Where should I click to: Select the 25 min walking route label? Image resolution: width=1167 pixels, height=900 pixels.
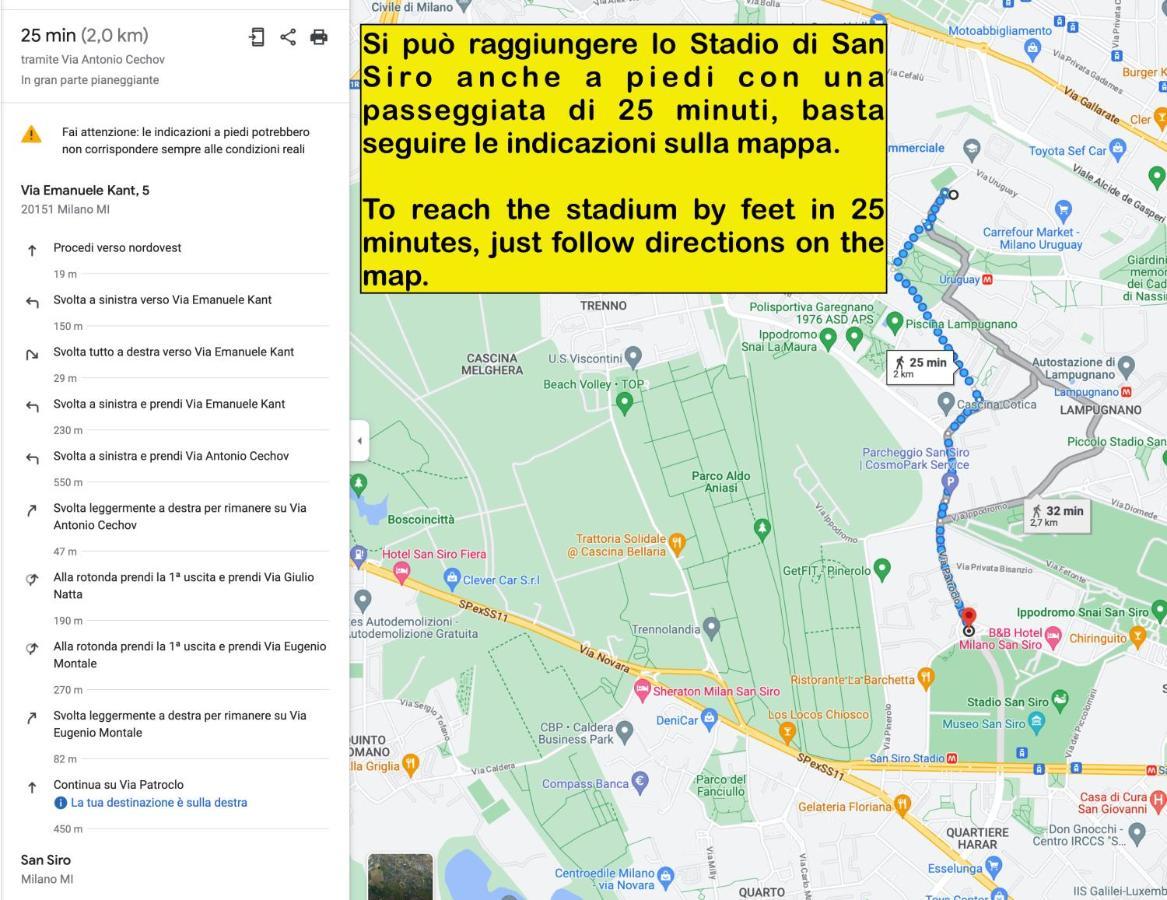tap(920, 367)
